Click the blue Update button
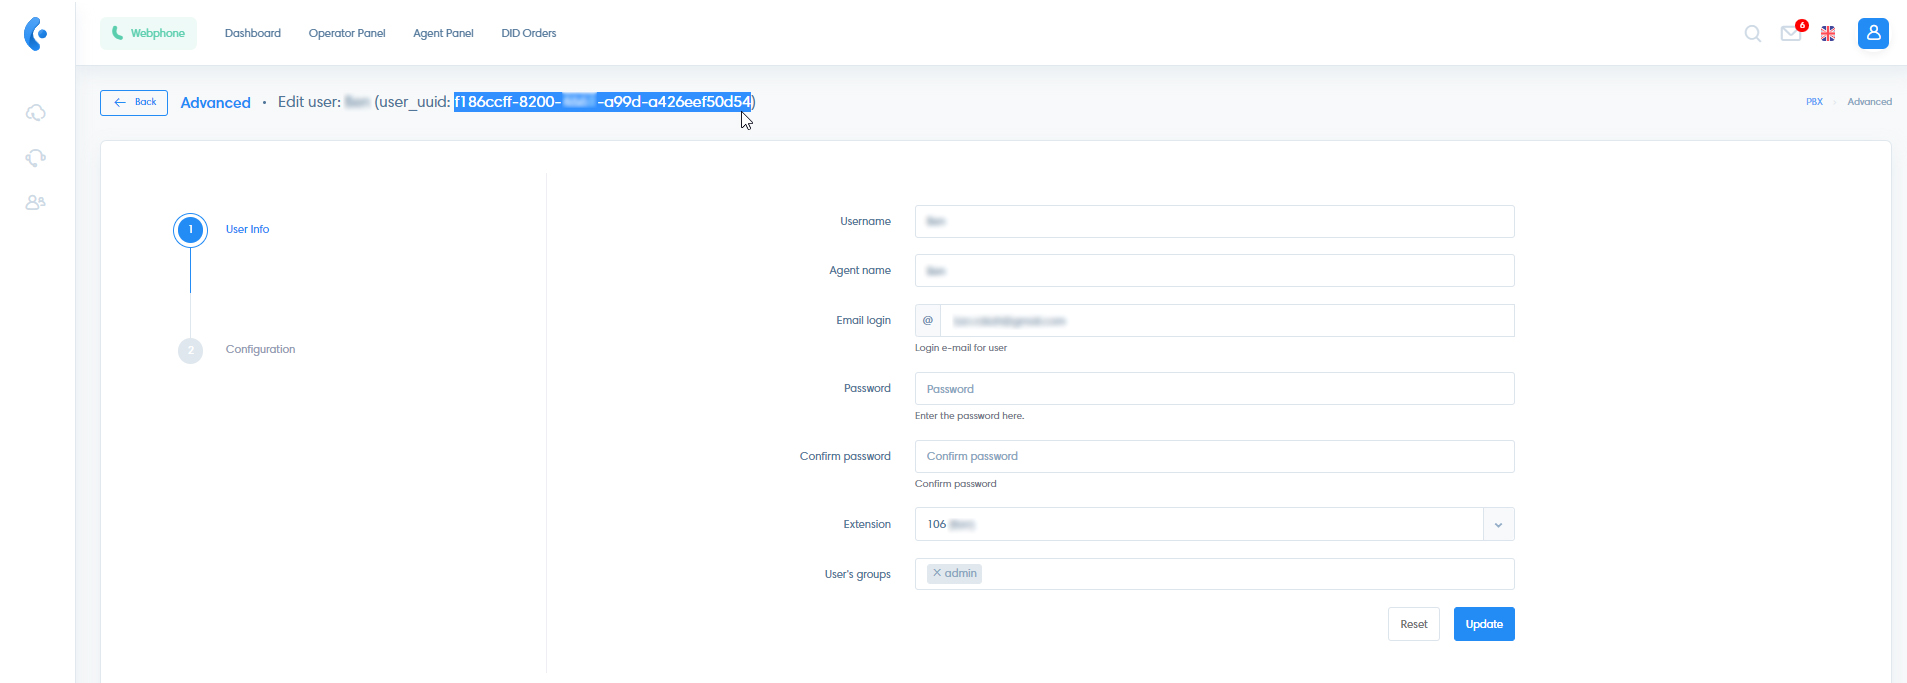The image size is (1907, 683). tap(1483, 624)
